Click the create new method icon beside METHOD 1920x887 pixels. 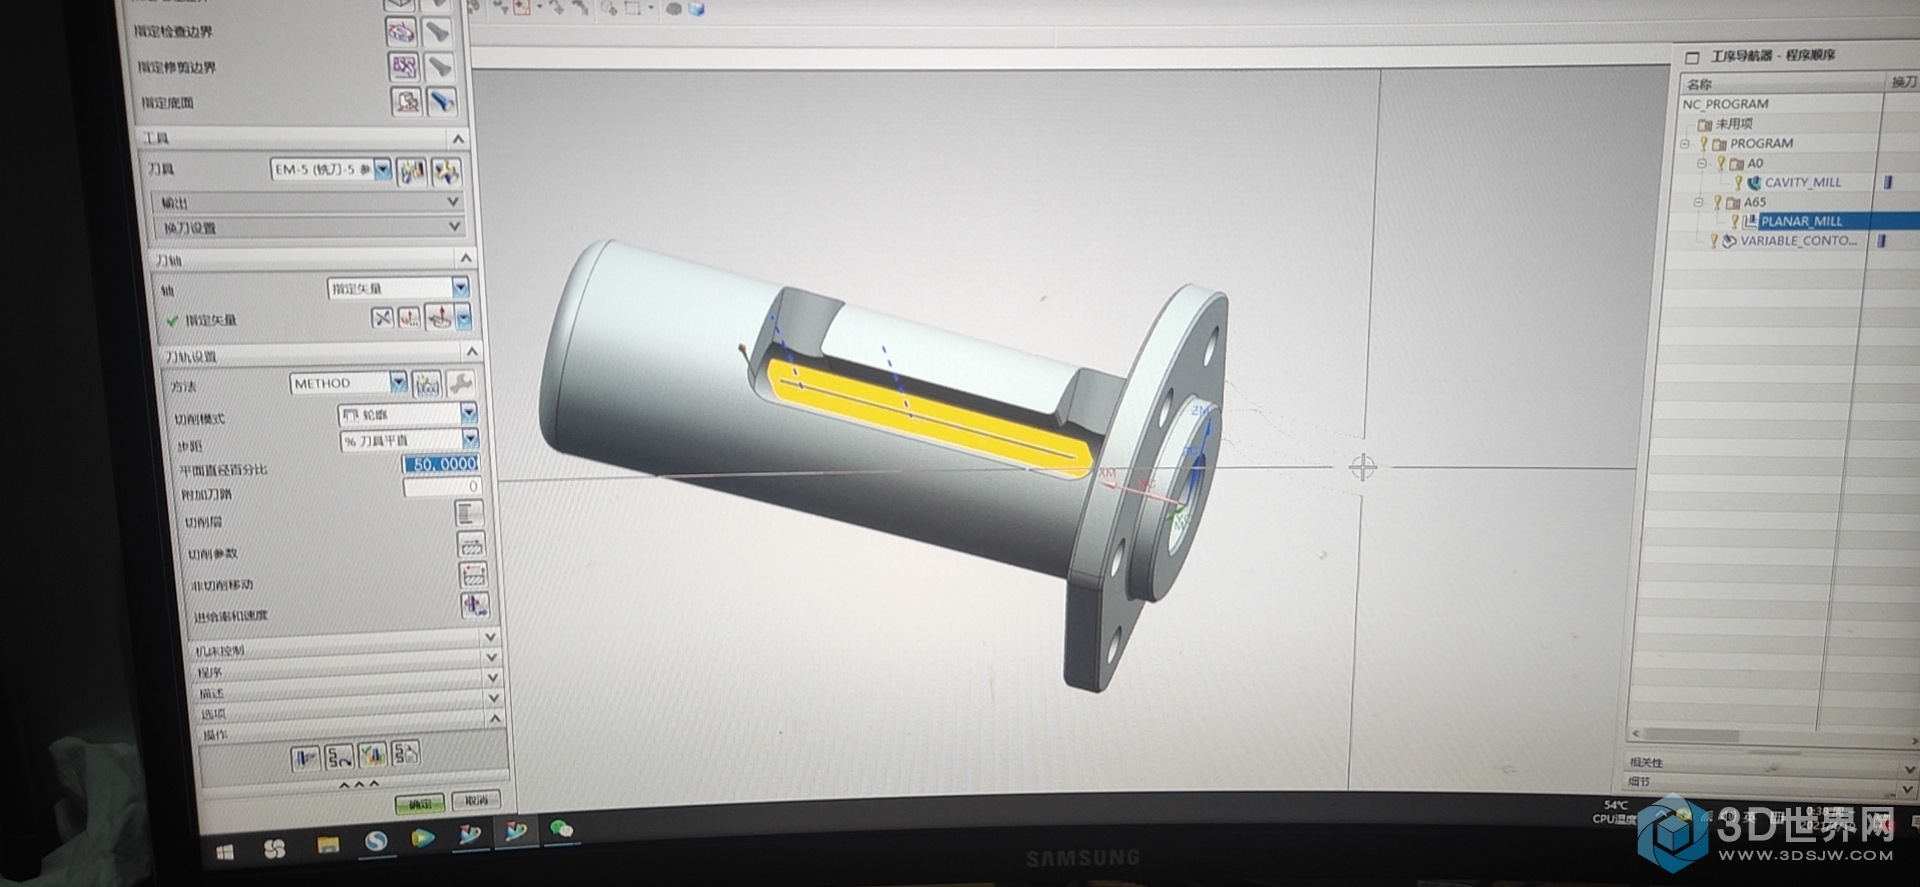pyautogui.click(x=427, y=384)
